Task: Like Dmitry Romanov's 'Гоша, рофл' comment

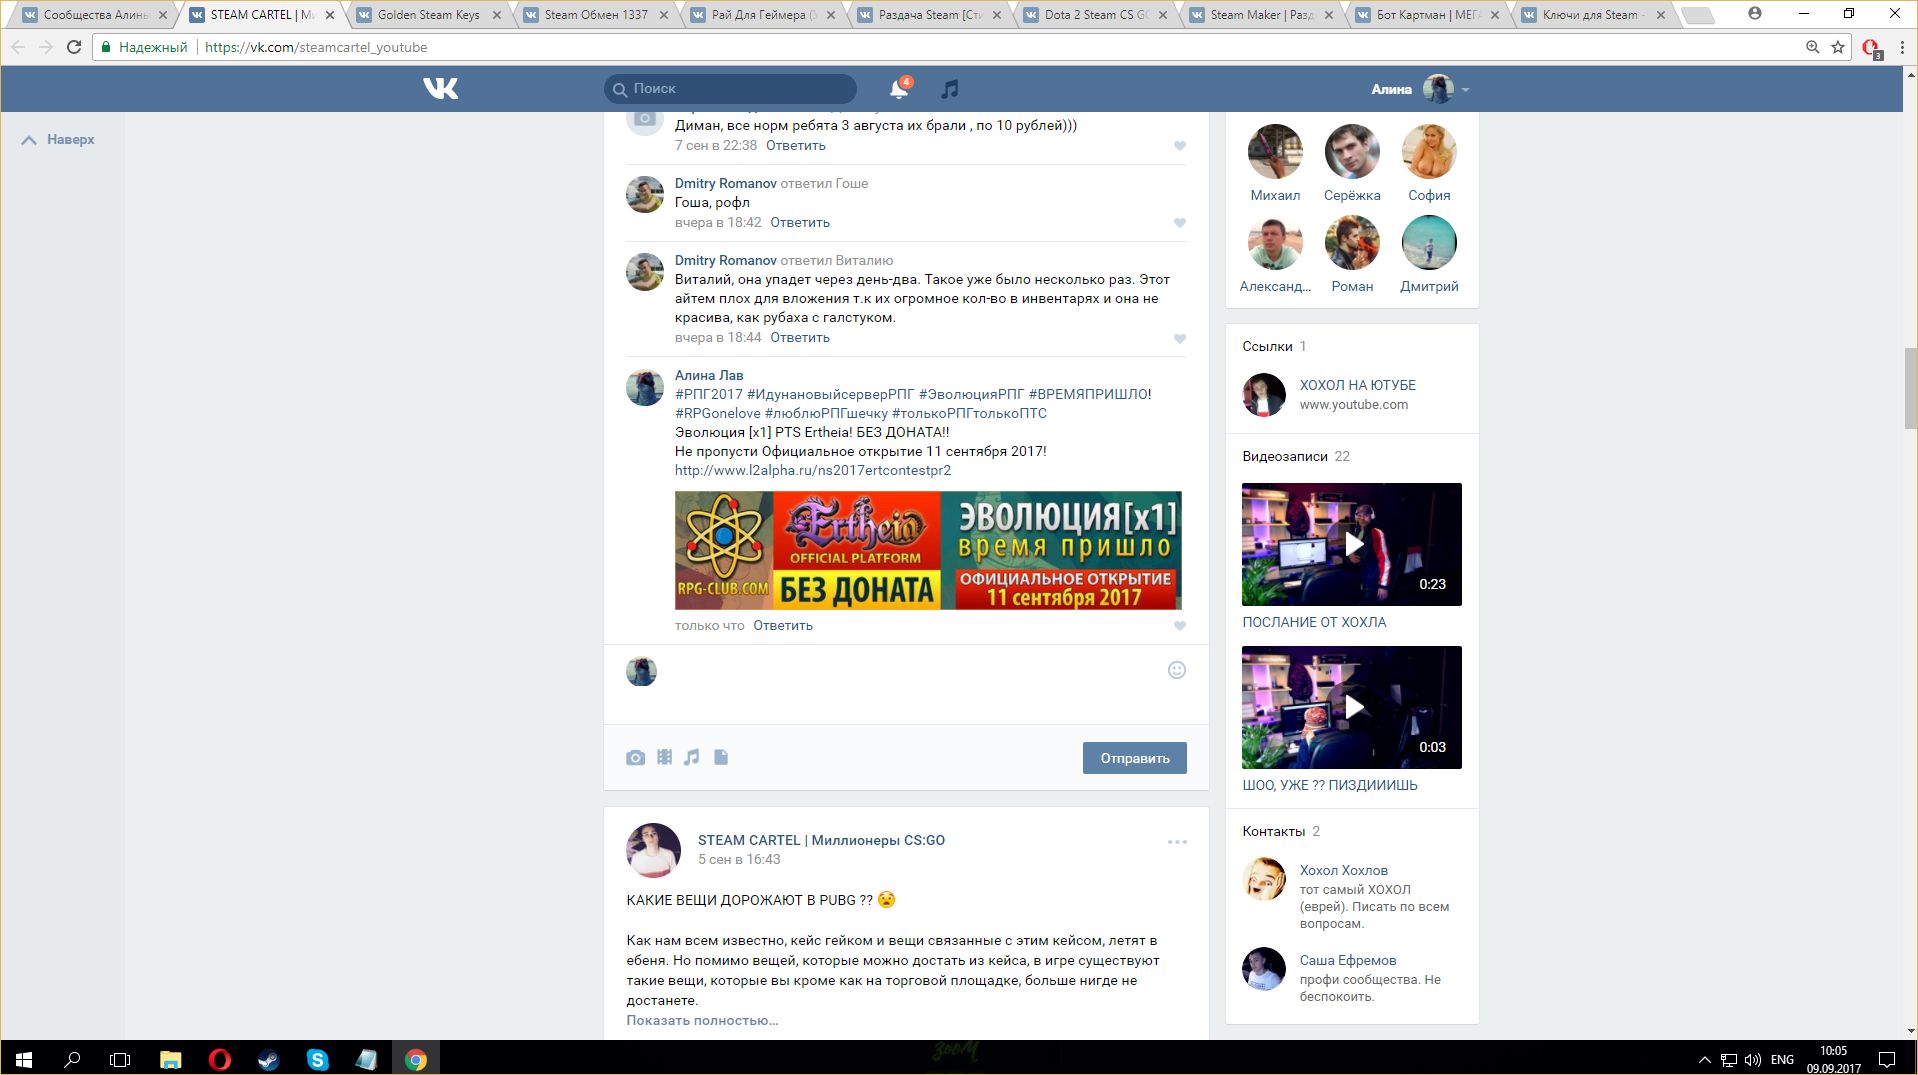Action: [x=1180, y=223]
